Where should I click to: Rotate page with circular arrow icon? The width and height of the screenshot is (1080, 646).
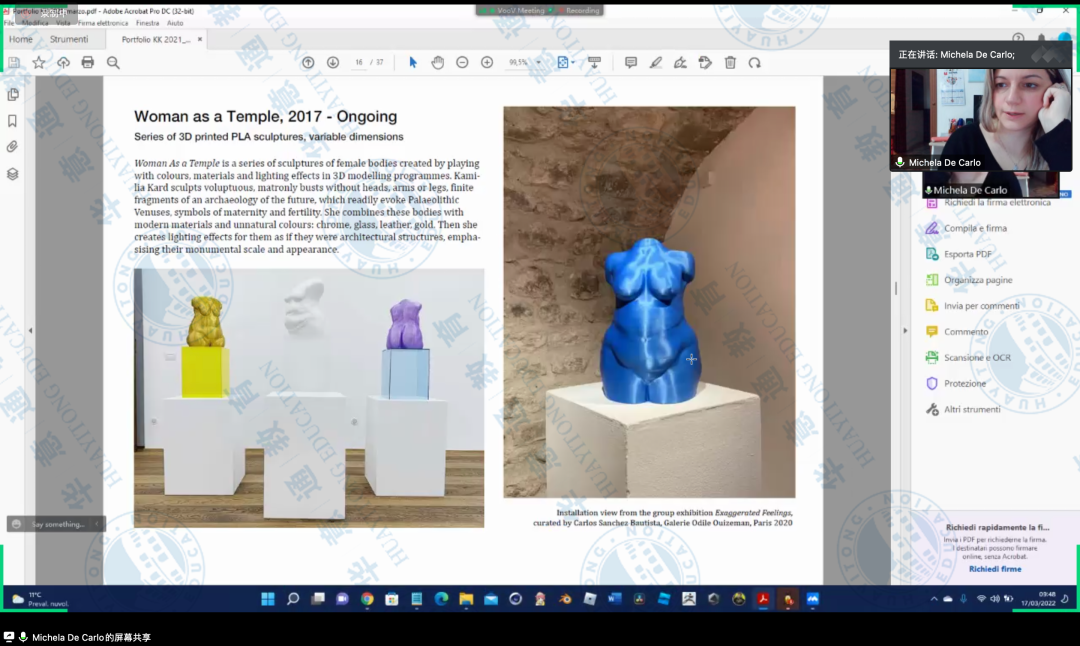(x=755, y=63)
